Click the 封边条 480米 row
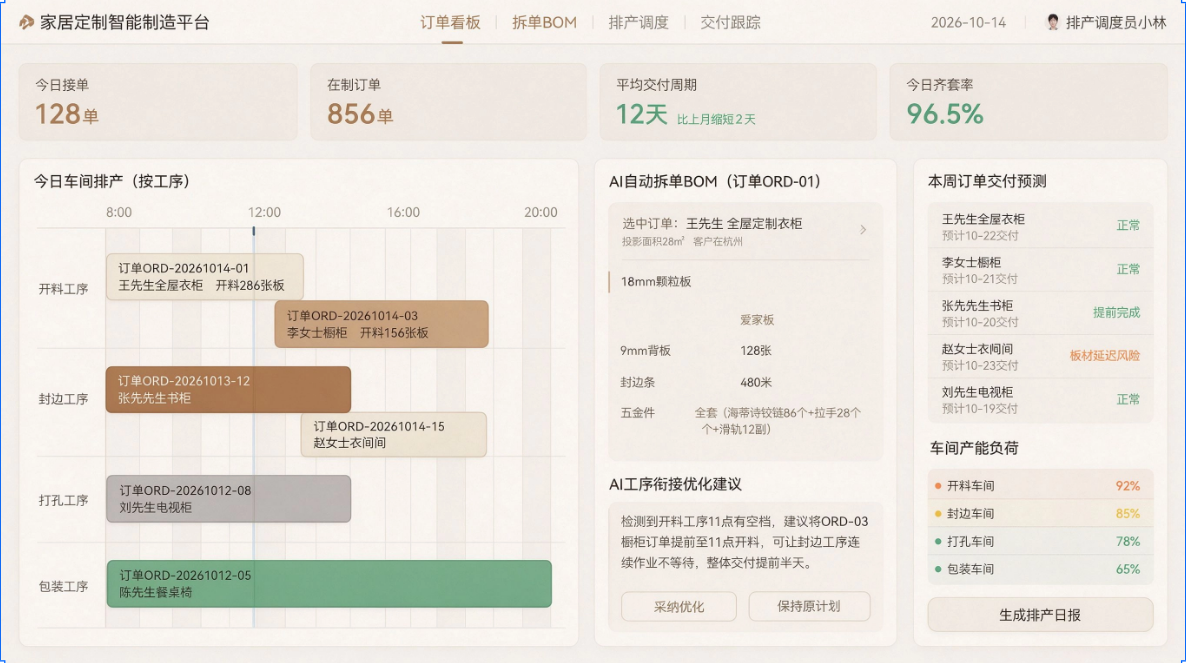 pos(744,383)
